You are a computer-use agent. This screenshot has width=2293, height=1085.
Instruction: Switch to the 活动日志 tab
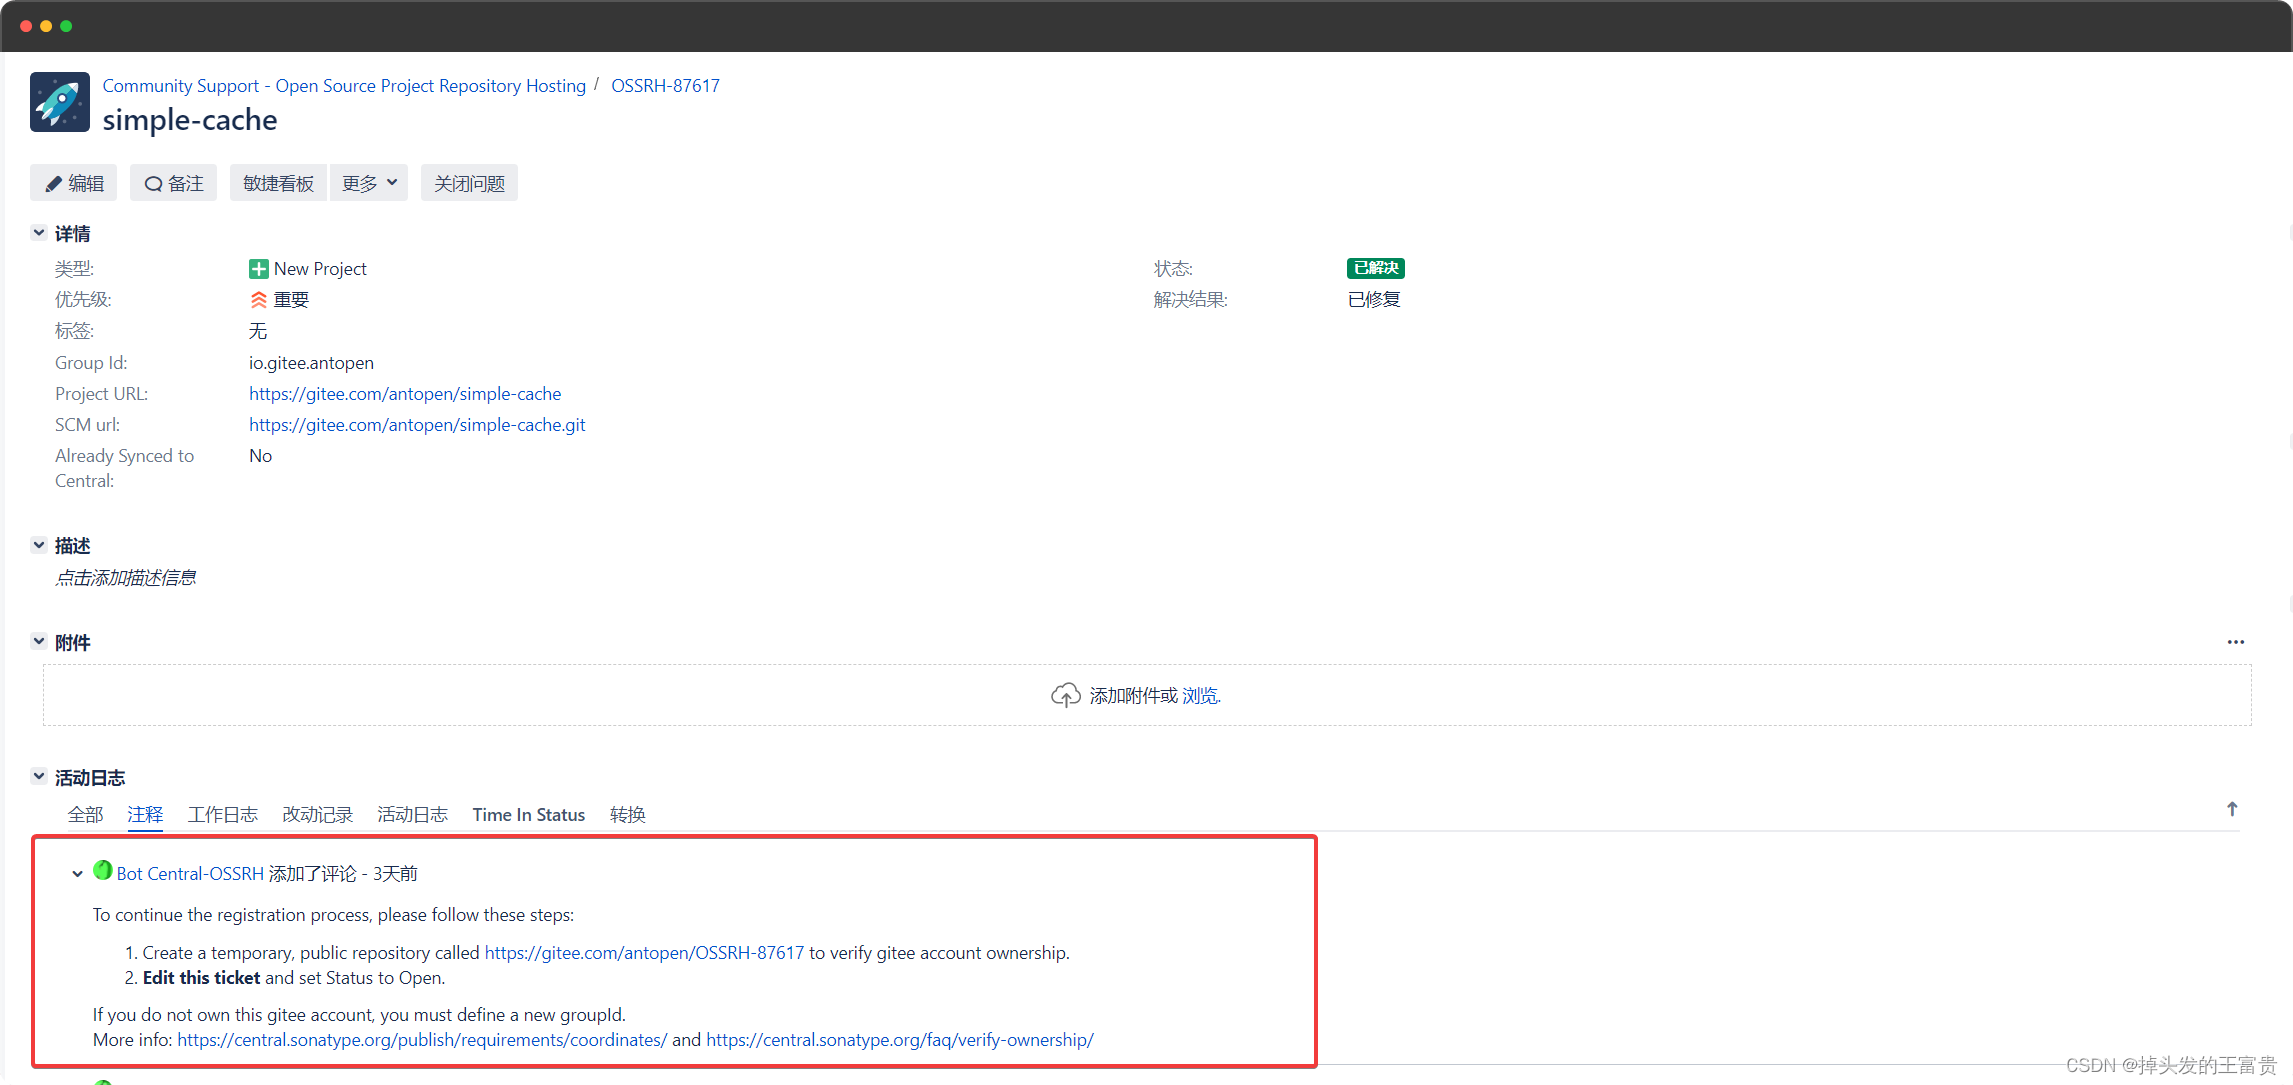click(x=412, y=815)
